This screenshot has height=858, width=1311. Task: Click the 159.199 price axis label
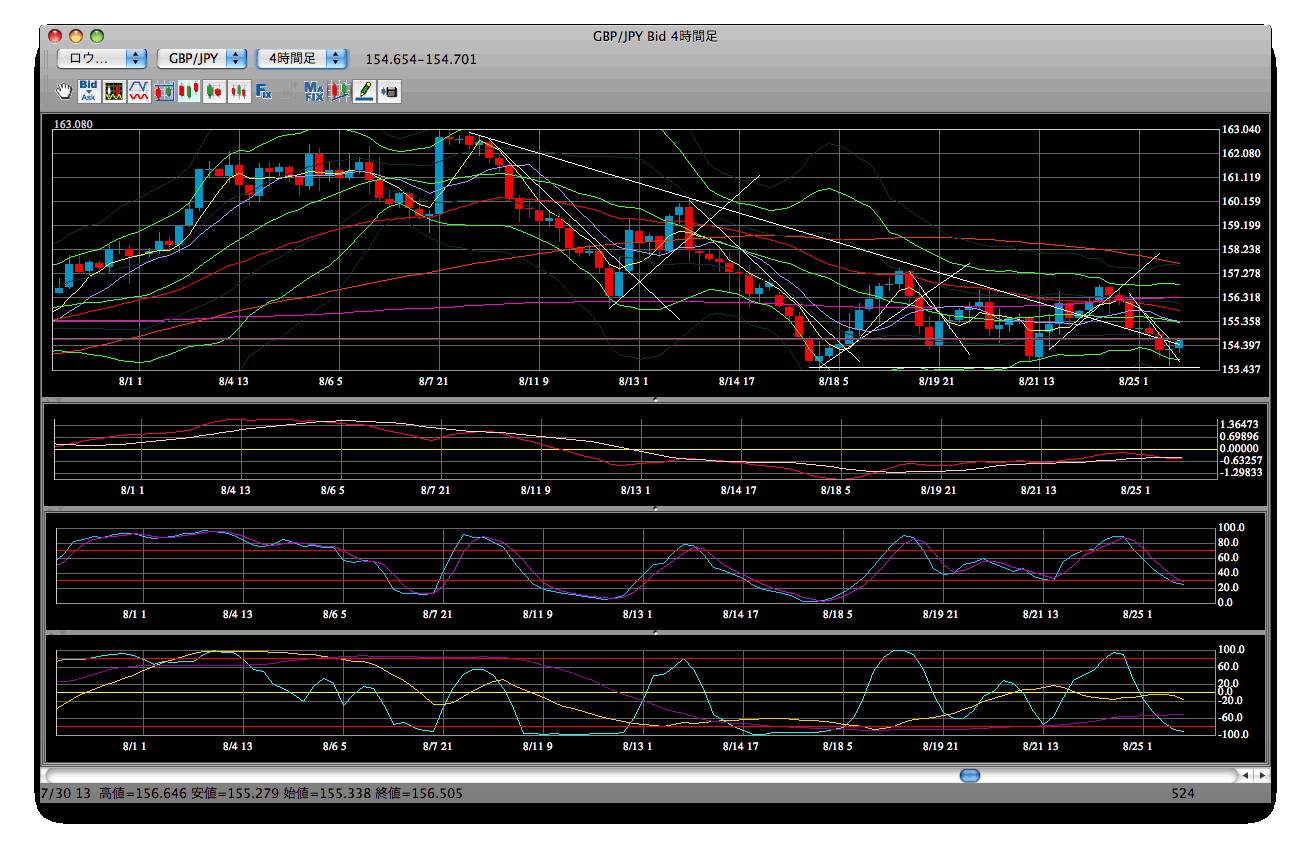click(x=1241, y=226)
